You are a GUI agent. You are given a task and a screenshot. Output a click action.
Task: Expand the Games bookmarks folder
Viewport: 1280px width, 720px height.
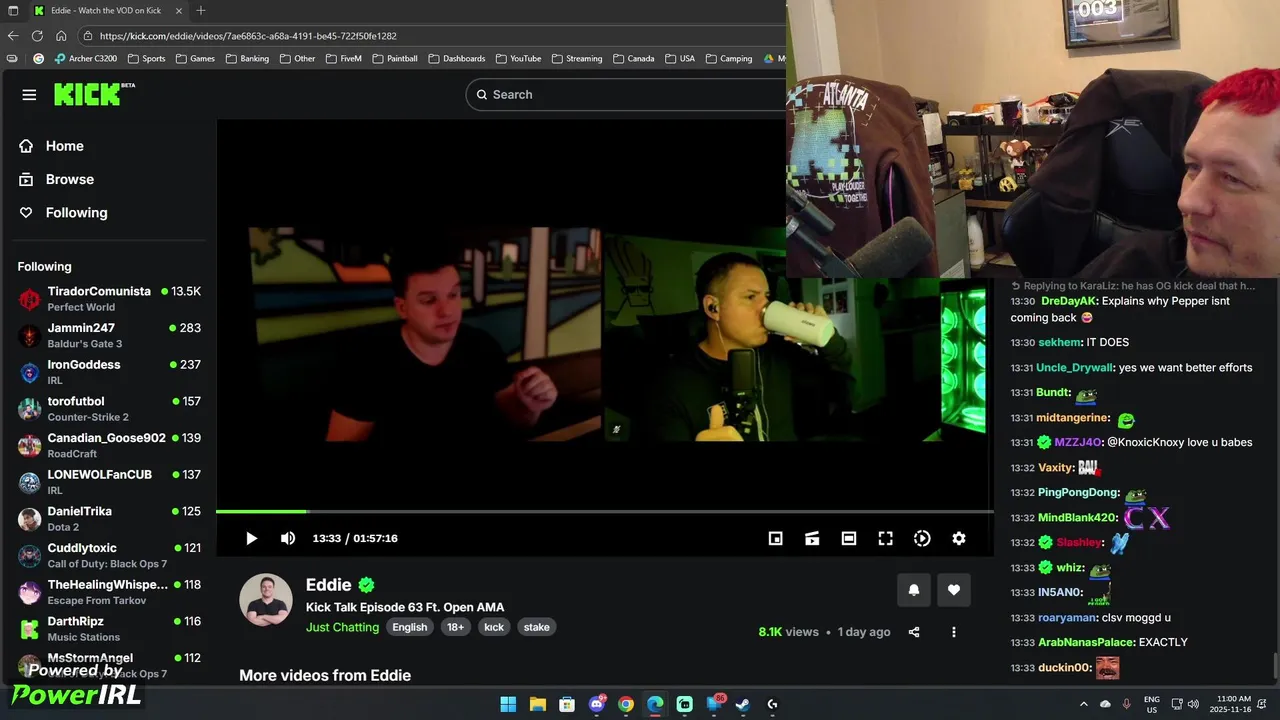195,59
